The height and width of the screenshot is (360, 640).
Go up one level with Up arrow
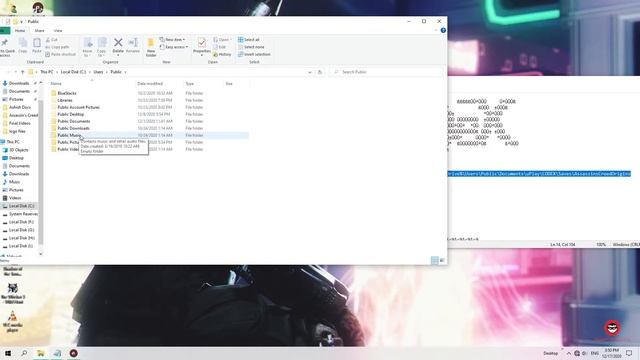(22, 72)
